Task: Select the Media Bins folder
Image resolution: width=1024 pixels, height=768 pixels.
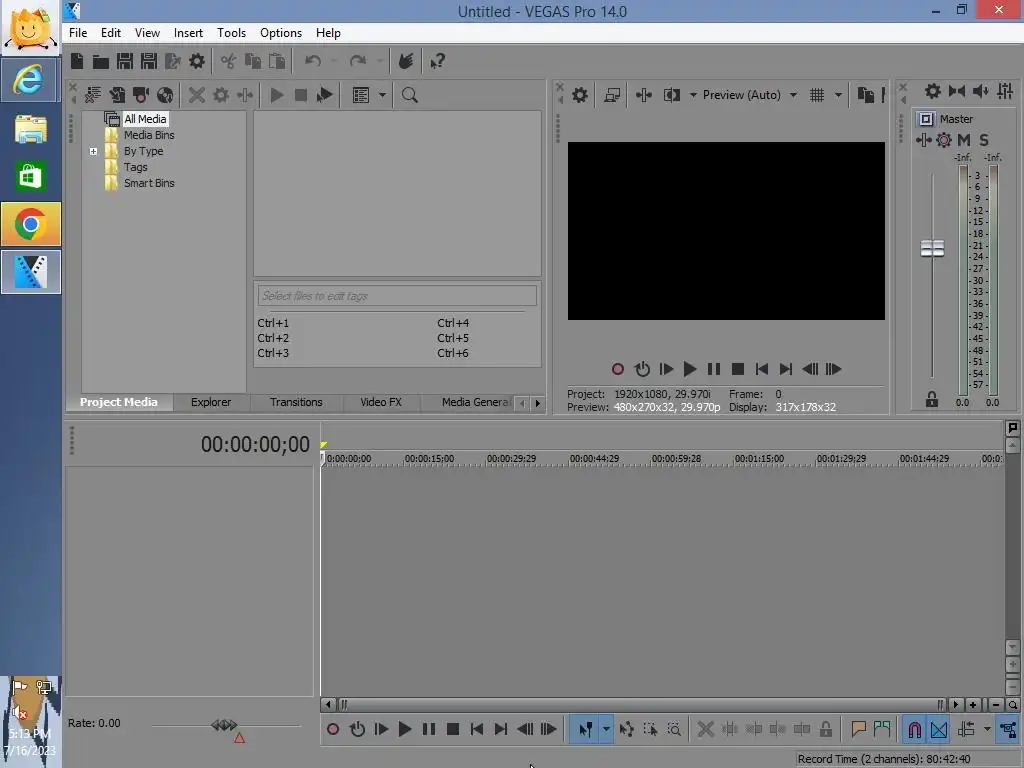Action: [149, 135]
